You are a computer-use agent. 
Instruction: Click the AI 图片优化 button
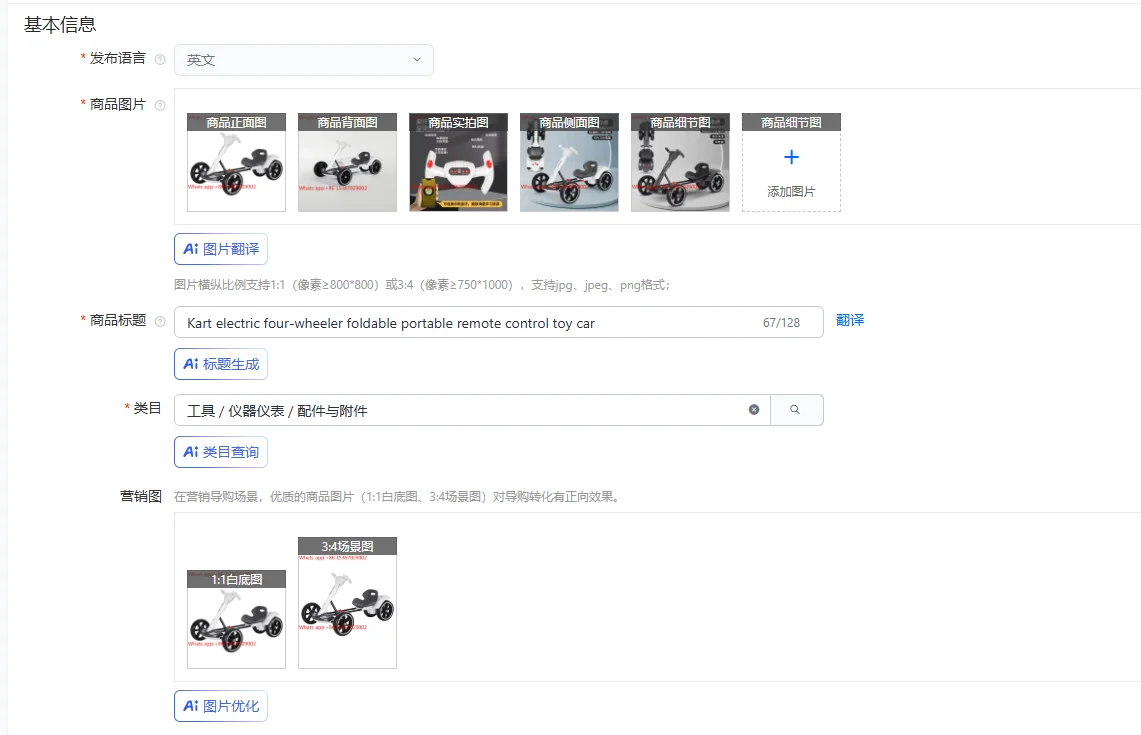[221, 706]
